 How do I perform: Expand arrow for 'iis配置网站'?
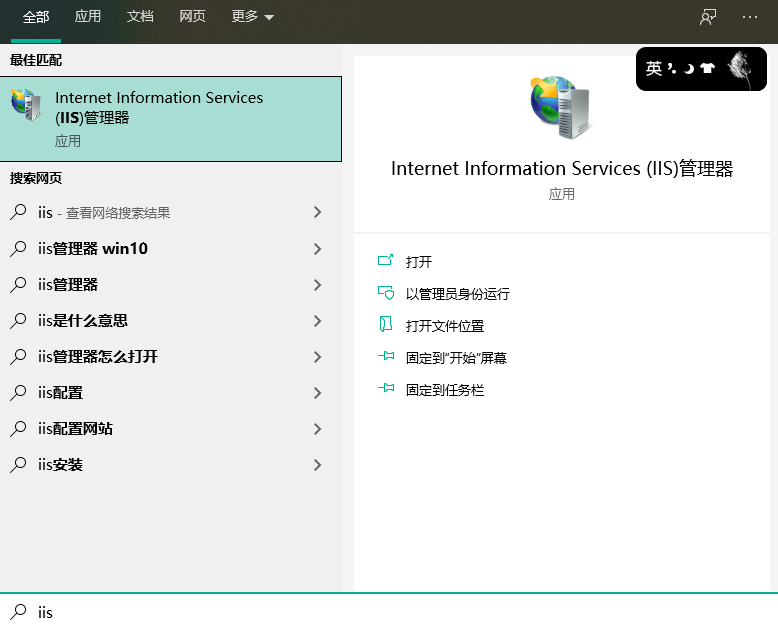point(318,429)
